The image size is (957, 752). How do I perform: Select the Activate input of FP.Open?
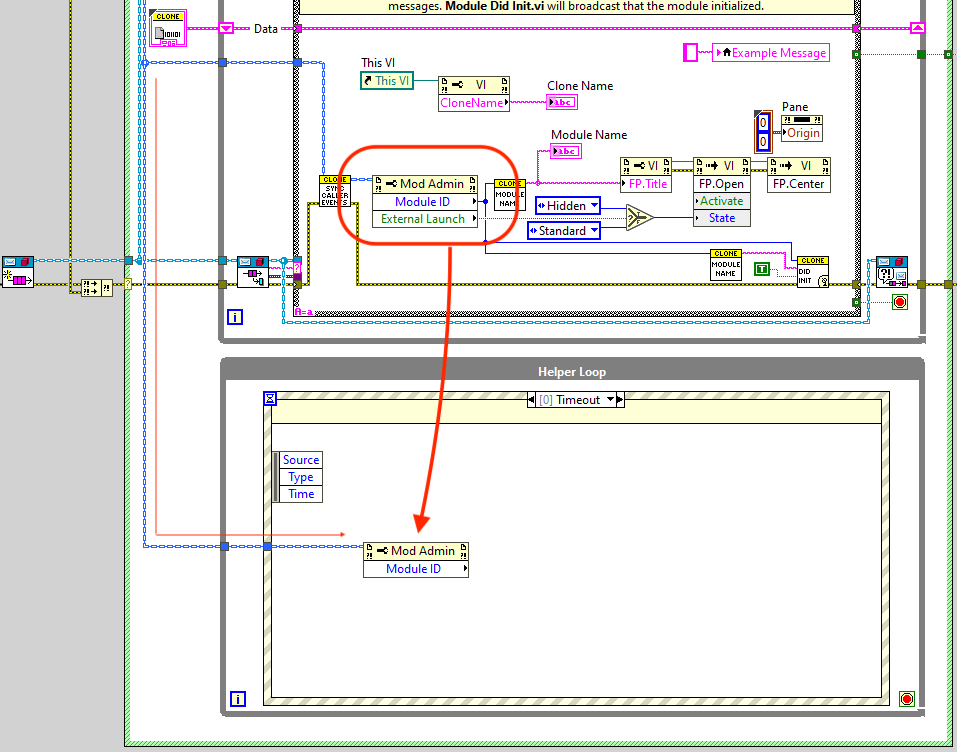[x=721, y=201]
